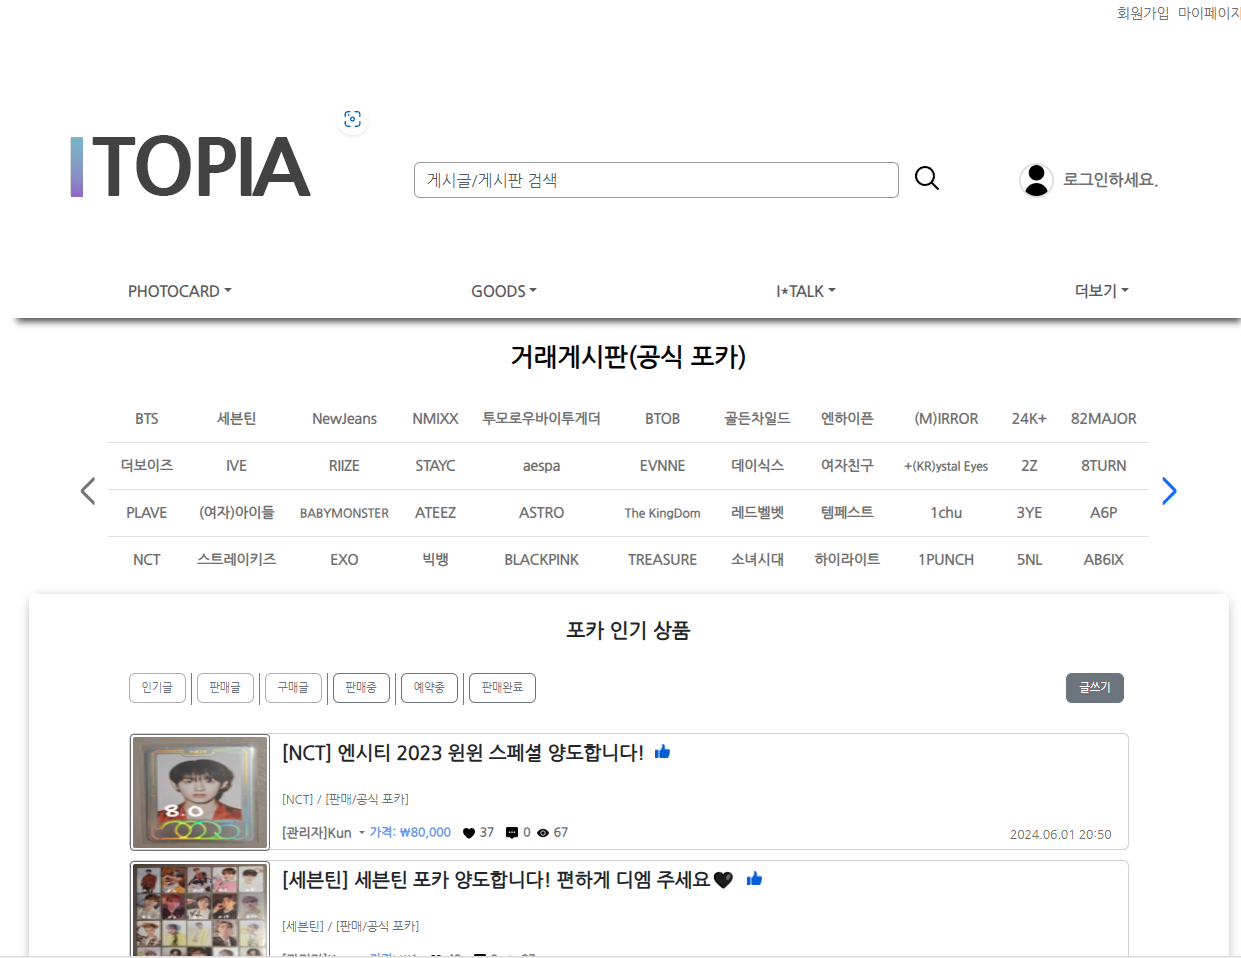Image resolution: width=1241 pixels, height=958 pixels.
Task: Select 82MAJOR in artist list
Action: [1103, 419]
